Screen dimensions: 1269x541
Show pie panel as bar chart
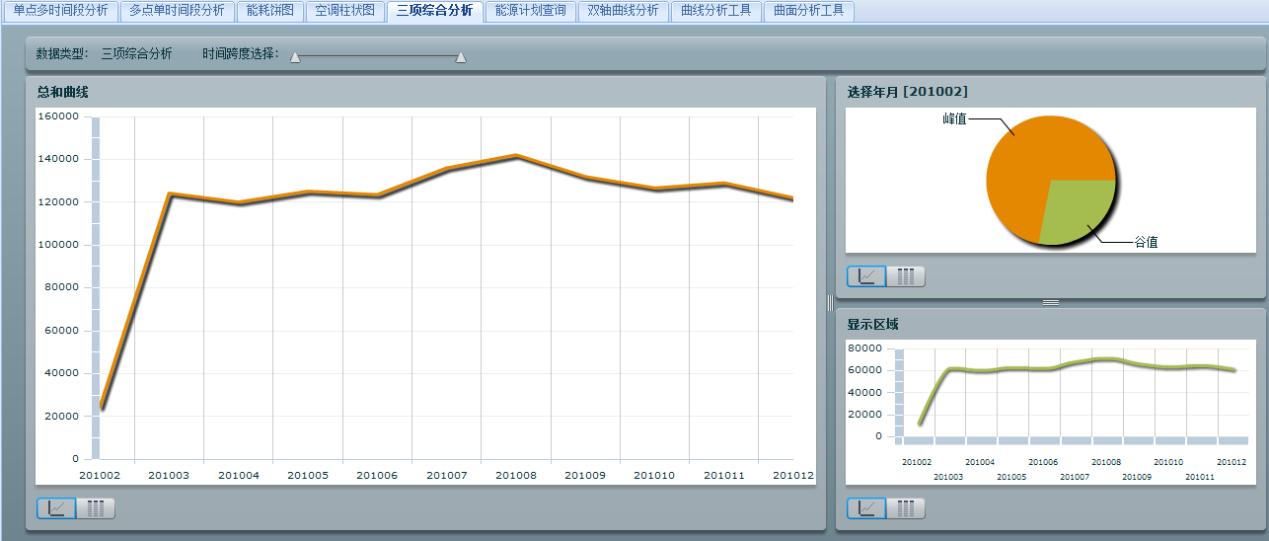(905, 276)
